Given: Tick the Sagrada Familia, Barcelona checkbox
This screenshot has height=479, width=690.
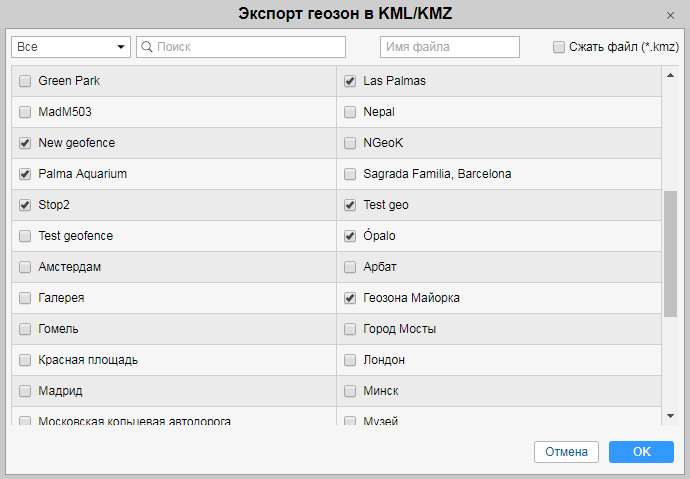Looking at the screenshot, I should coord(350,174).
